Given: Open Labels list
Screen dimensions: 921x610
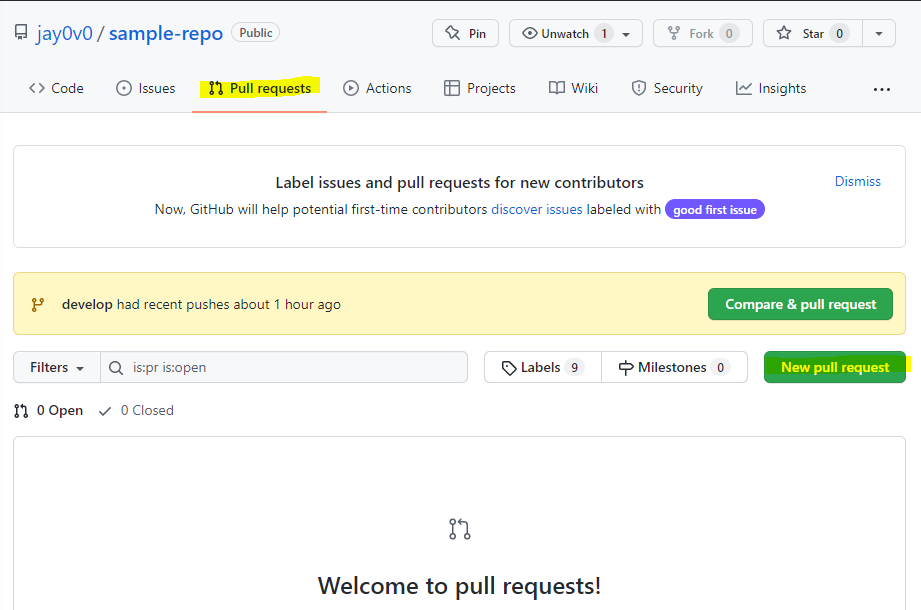Looking at the screenshot, I should (543, 368).
